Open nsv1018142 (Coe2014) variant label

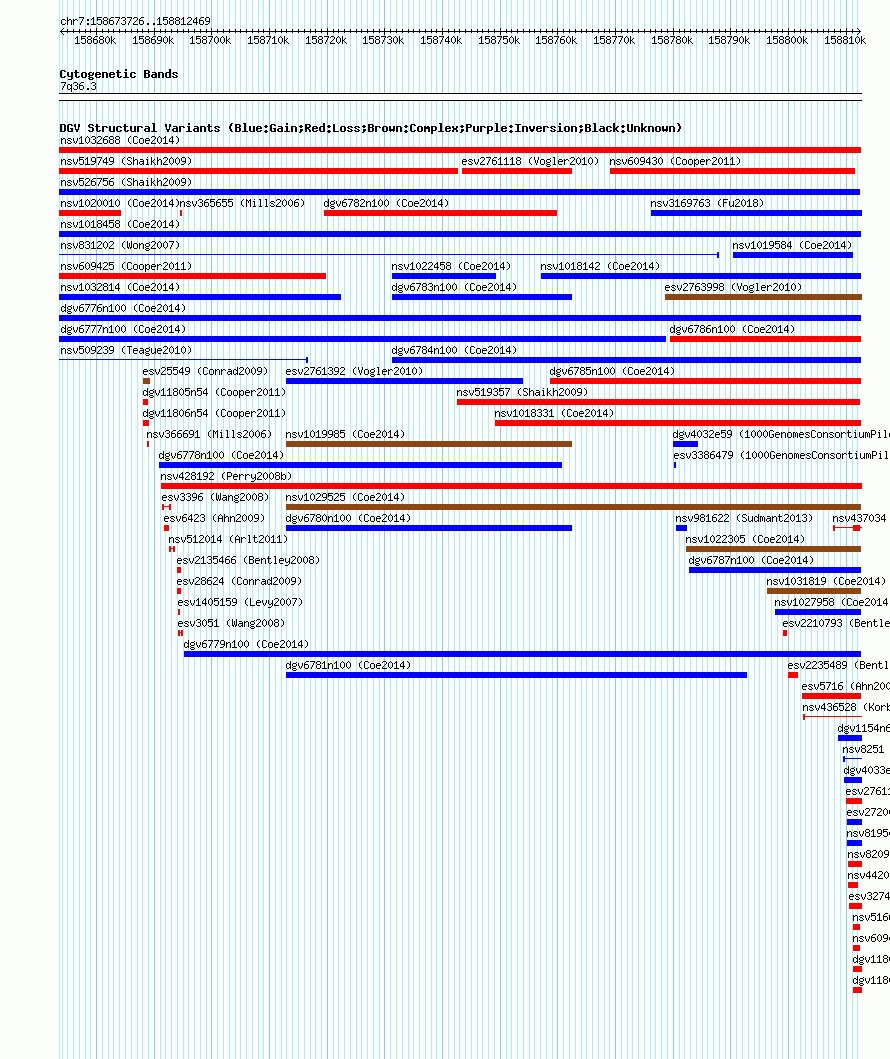pyautogui.click(x=600, y=266)
